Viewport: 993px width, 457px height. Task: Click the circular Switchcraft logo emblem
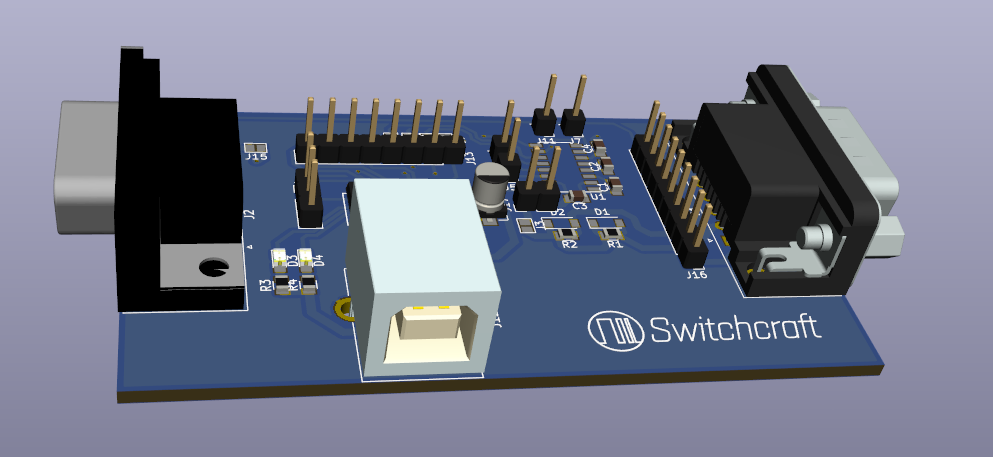tap(616, 330)
